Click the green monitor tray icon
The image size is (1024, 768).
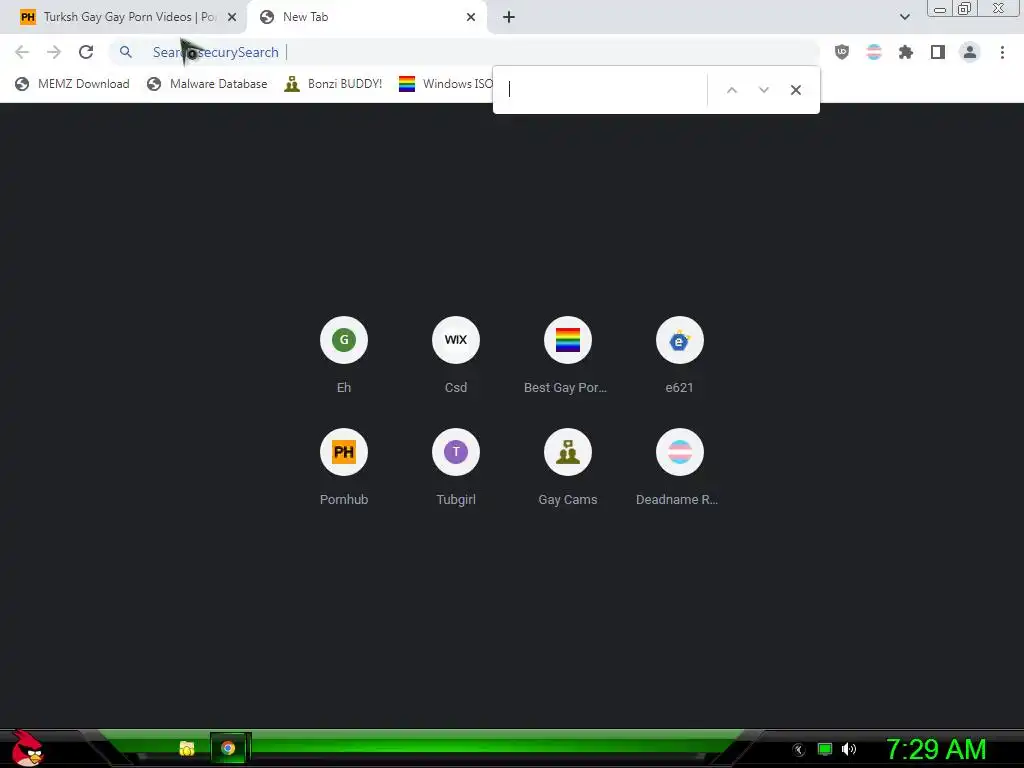825,749
